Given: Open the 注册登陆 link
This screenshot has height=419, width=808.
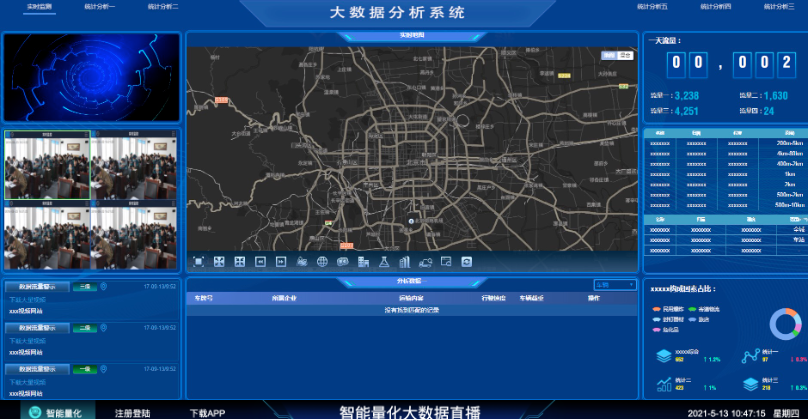Looking at the screenshot, I should [x=132, y=413].
